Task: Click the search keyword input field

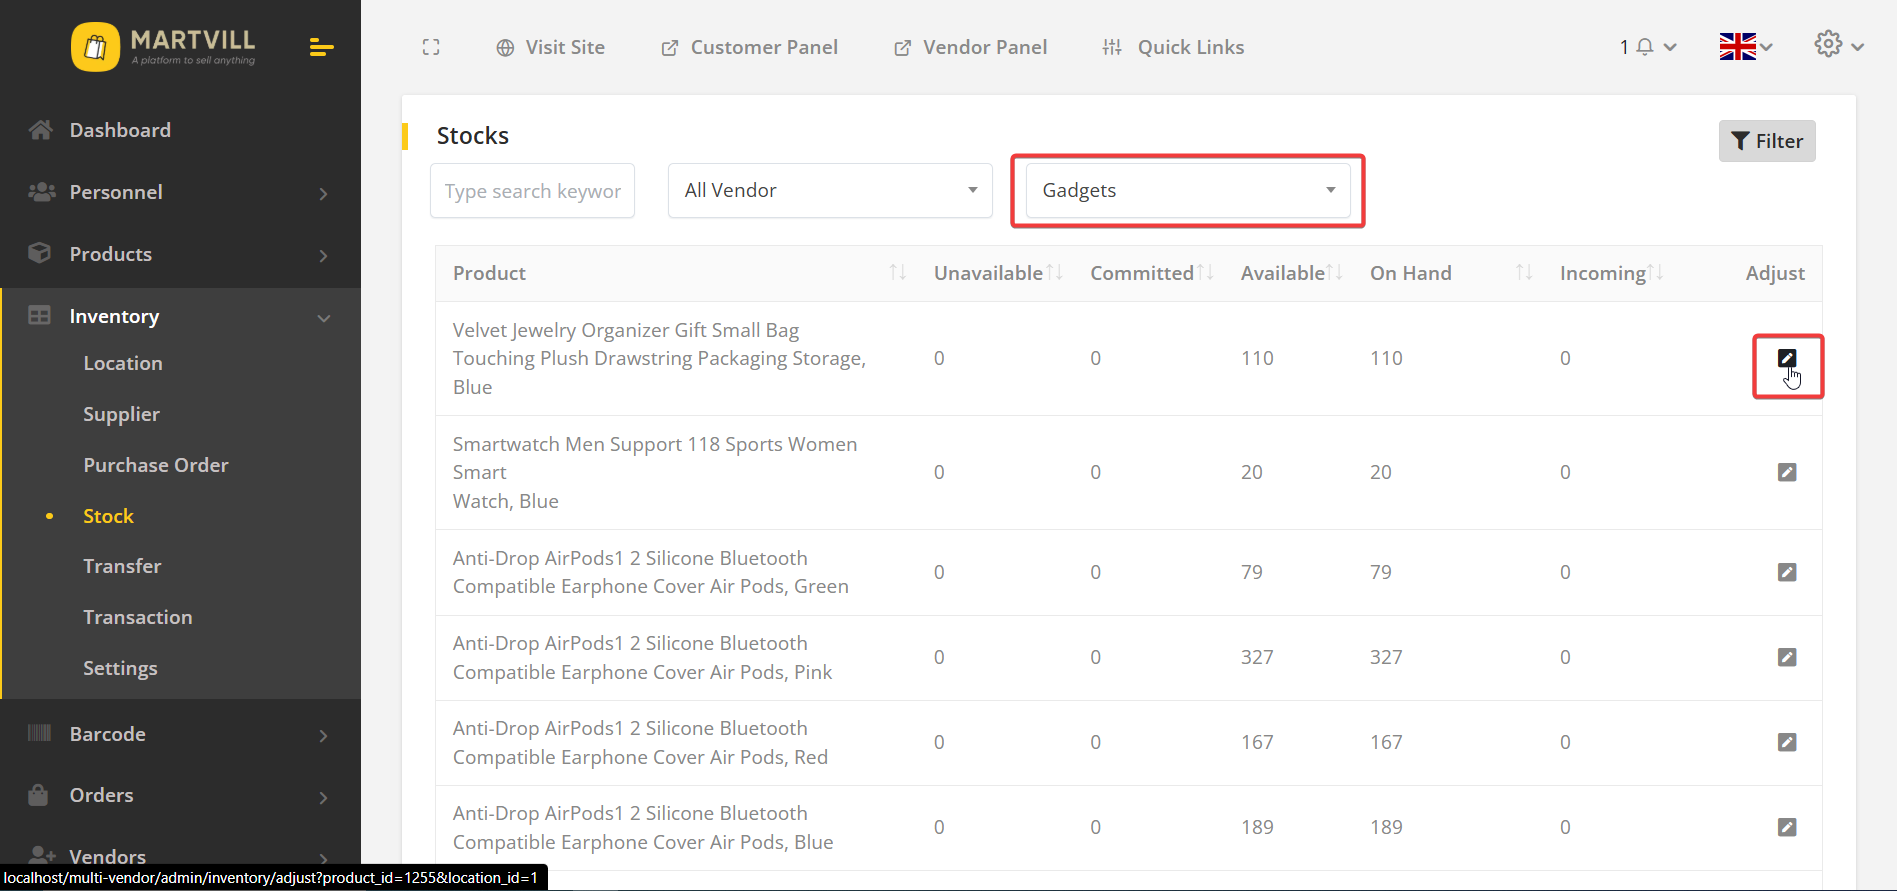Action: coord(532,190)
